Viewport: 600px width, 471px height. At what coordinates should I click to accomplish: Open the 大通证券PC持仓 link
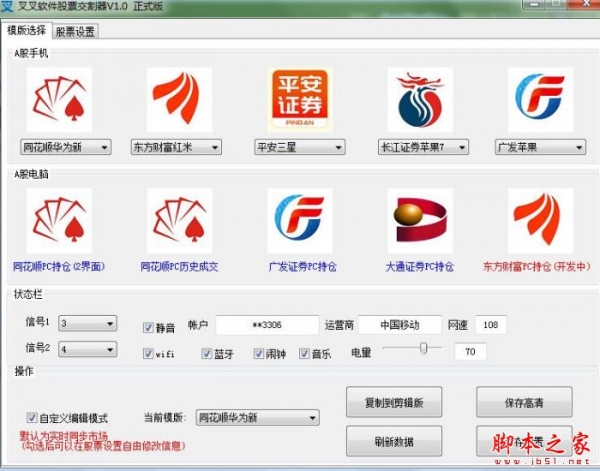click(x=419, y=266)
